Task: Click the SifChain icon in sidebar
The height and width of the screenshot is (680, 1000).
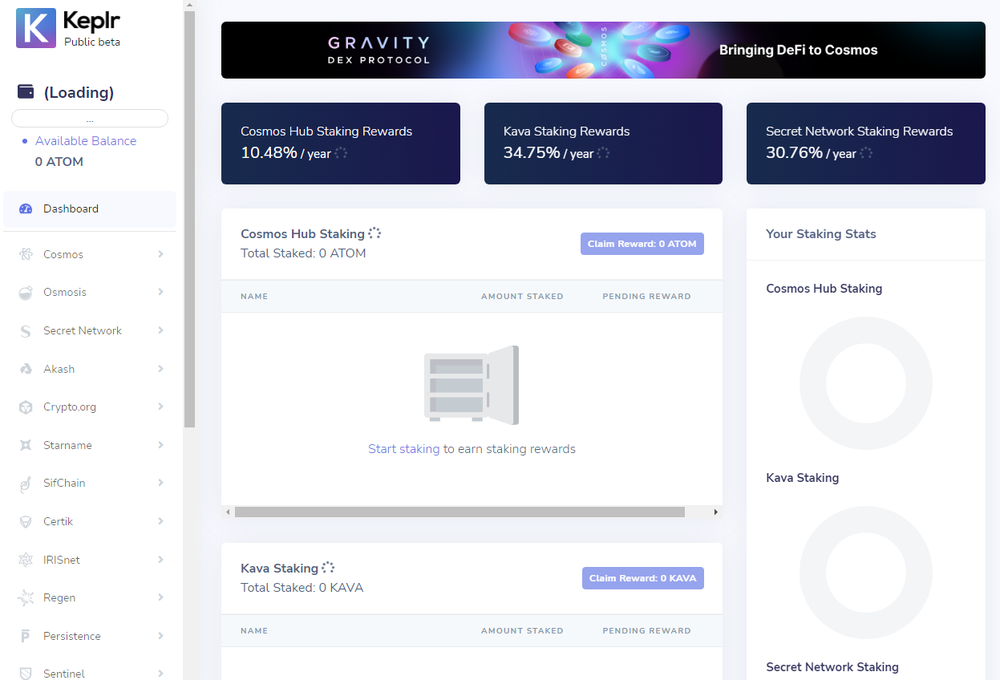Action: point(26,484)
